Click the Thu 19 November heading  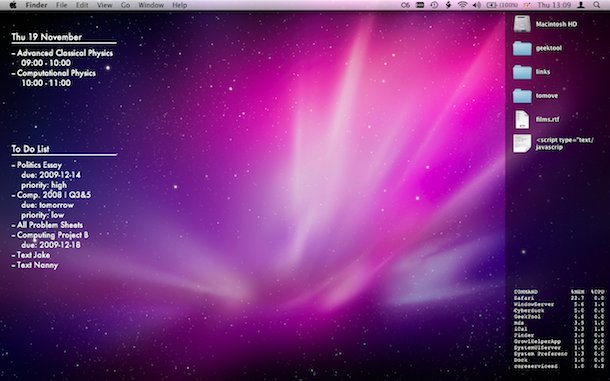point(47,37)
